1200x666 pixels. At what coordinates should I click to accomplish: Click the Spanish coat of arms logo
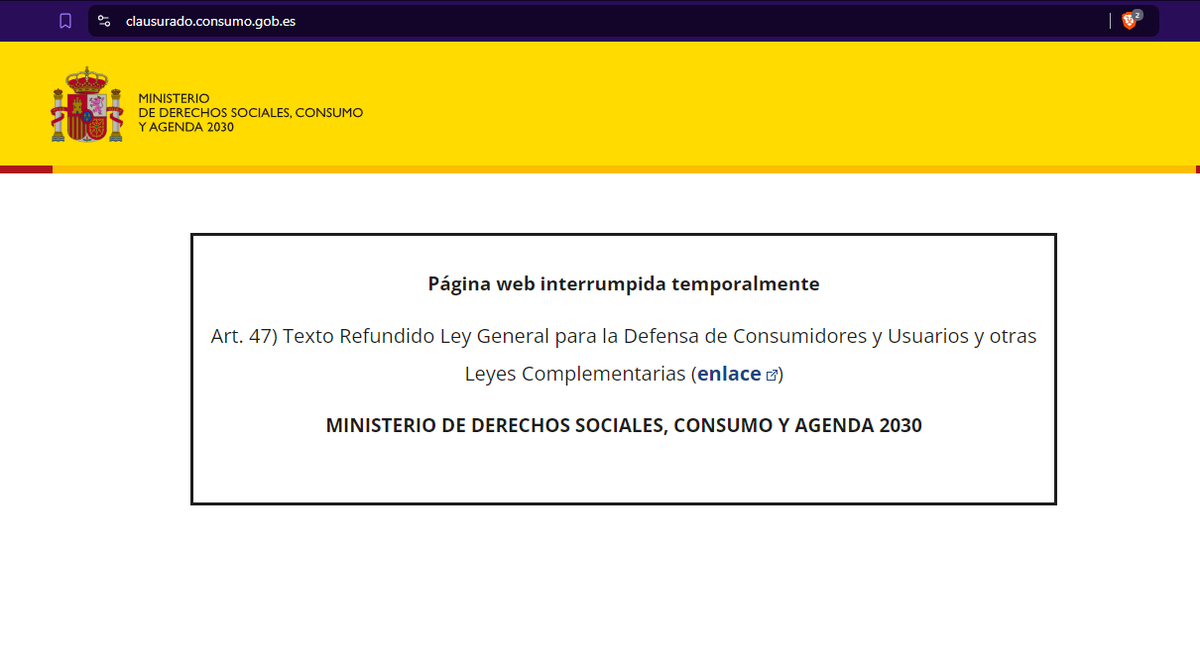(x=86, y=106)
